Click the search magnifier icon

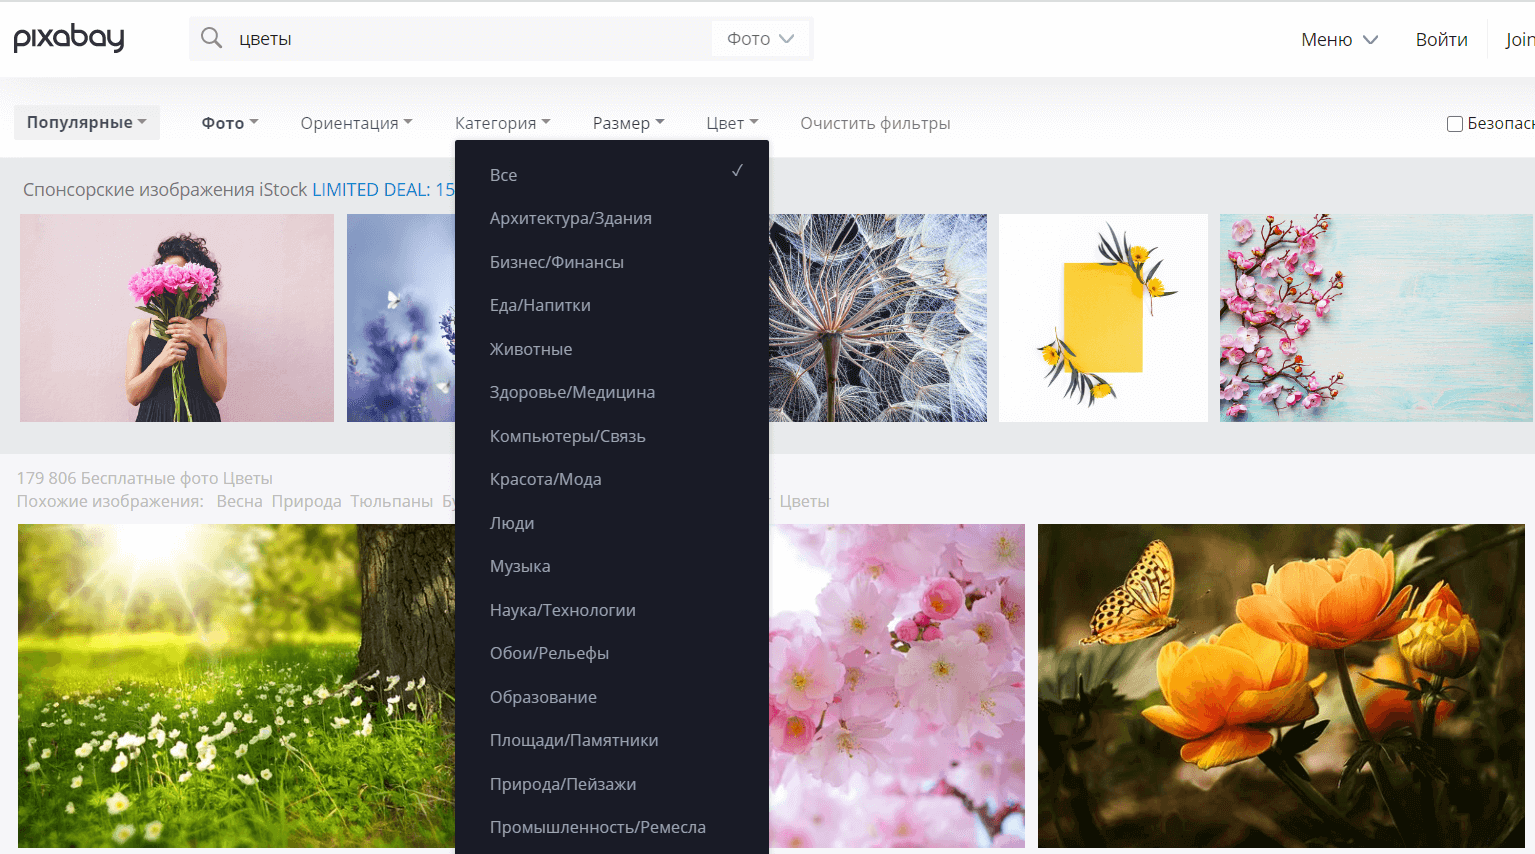point(211,38)
